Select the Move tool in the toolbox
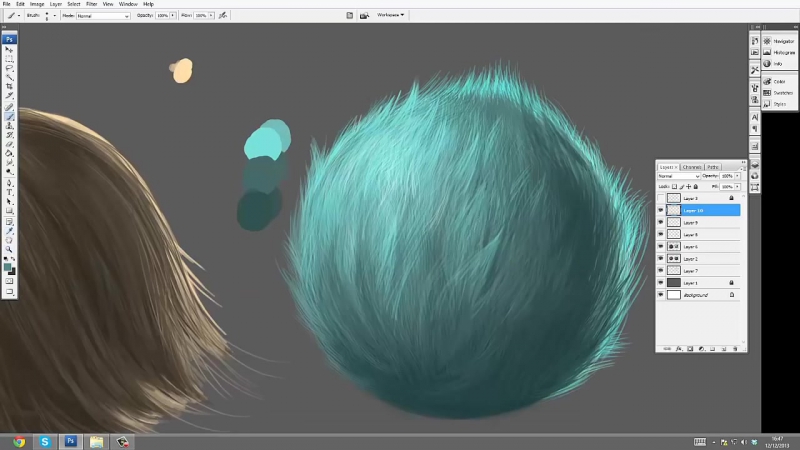The height and width of the screenshot is (450, 800). [x=9, y=48]
